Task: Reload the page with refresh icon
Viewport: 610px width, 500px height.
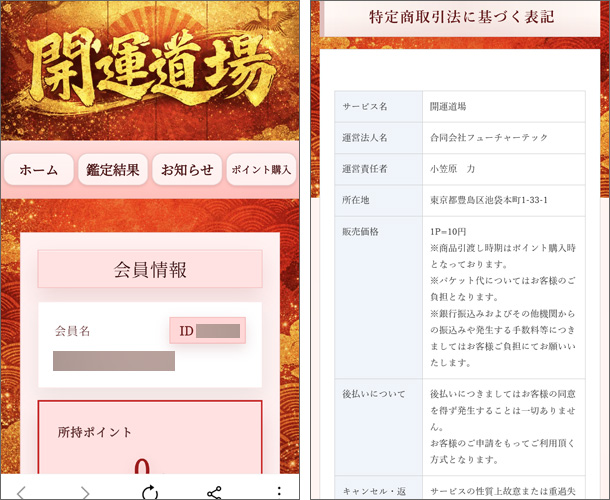Action: 150,492
